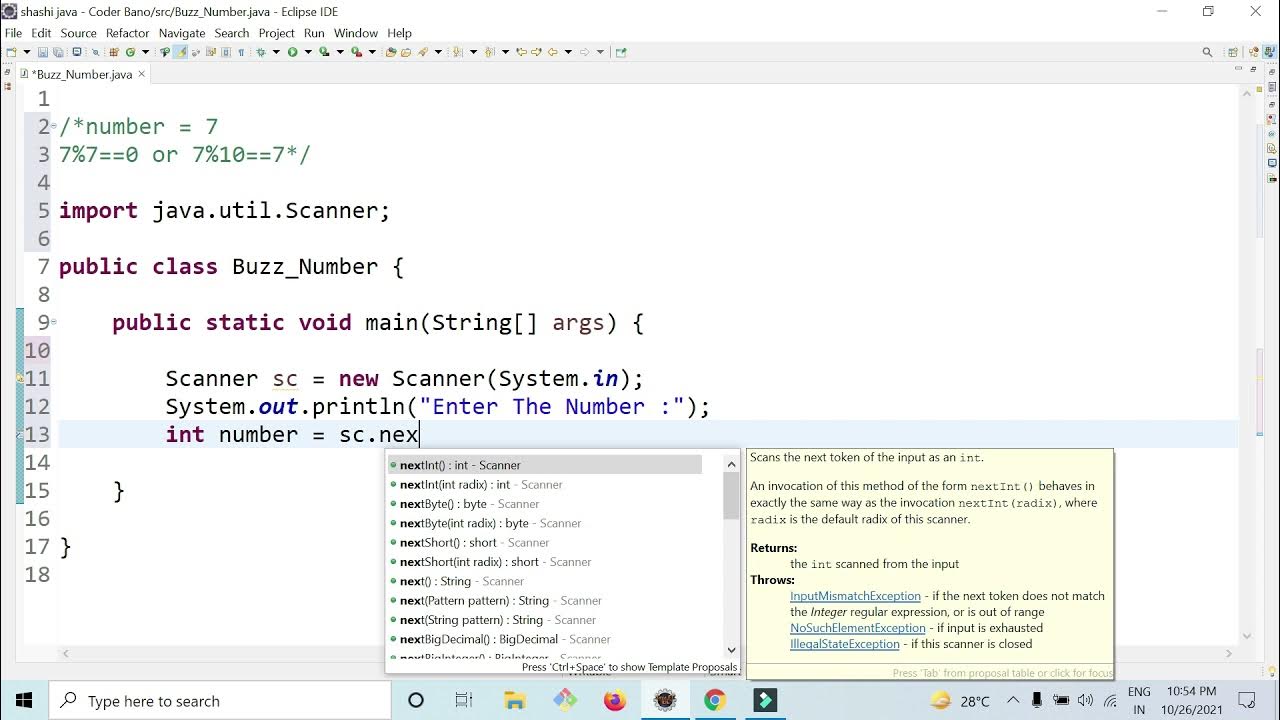Image resolution: width=1280 pixels, height=720 pixels.
Task: Open Firefox from the taskbar
Action: pyautogui.click(x=614, y=700)
